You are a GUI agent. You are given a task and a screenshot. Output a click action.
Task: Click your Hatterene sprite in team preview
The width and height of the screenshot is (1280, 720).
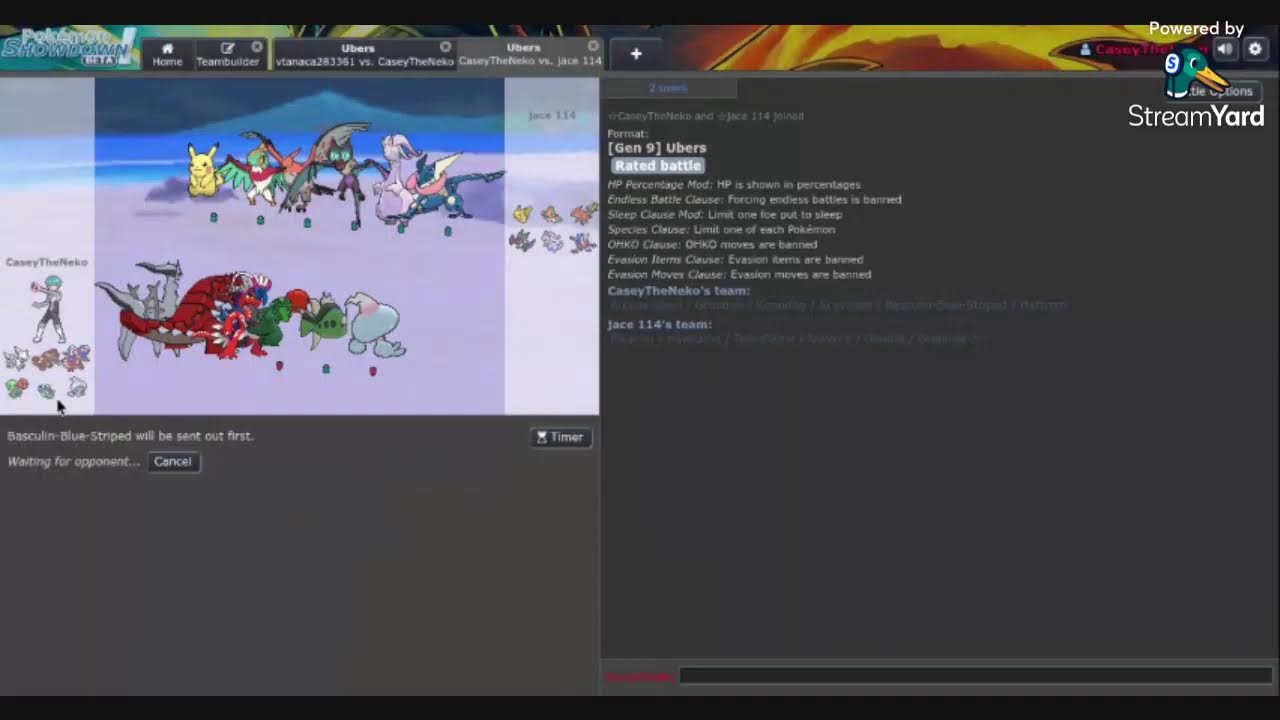377,325
